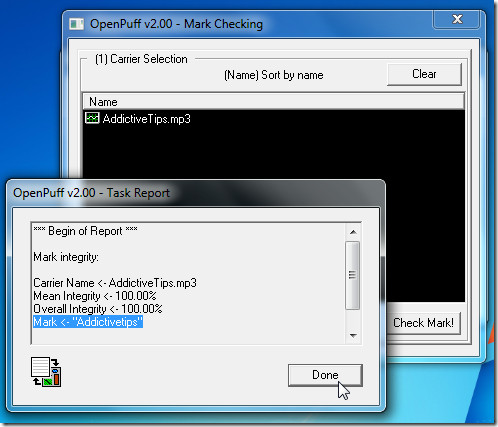Click Check Mark! in Mark Checking window
The height and width of the screenshot is (427, 498).
click(x=423, y=323)
